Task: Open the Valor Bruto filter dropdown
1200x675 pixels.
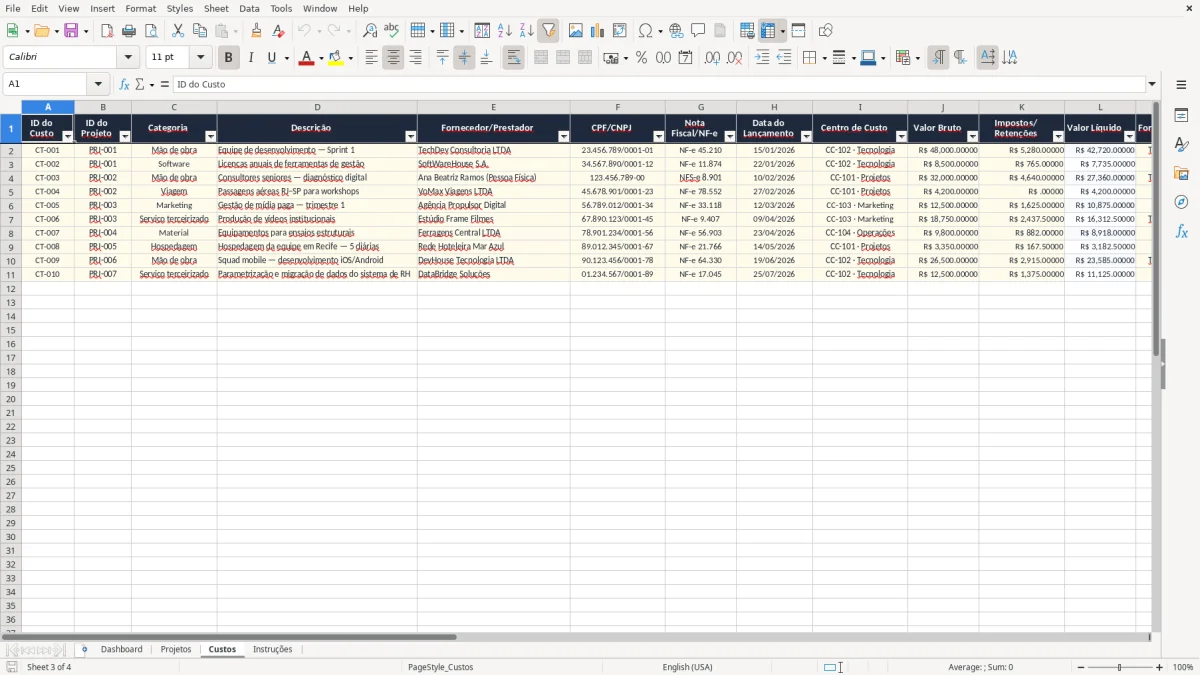Action: click(x=972, y=136)
